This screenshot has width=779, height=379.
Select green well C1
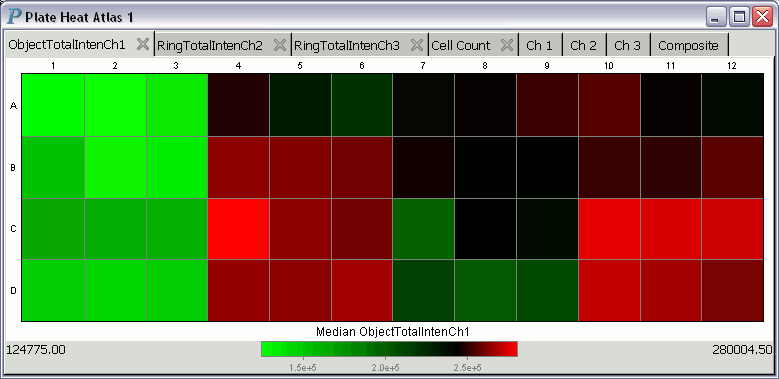pos(53,229)
